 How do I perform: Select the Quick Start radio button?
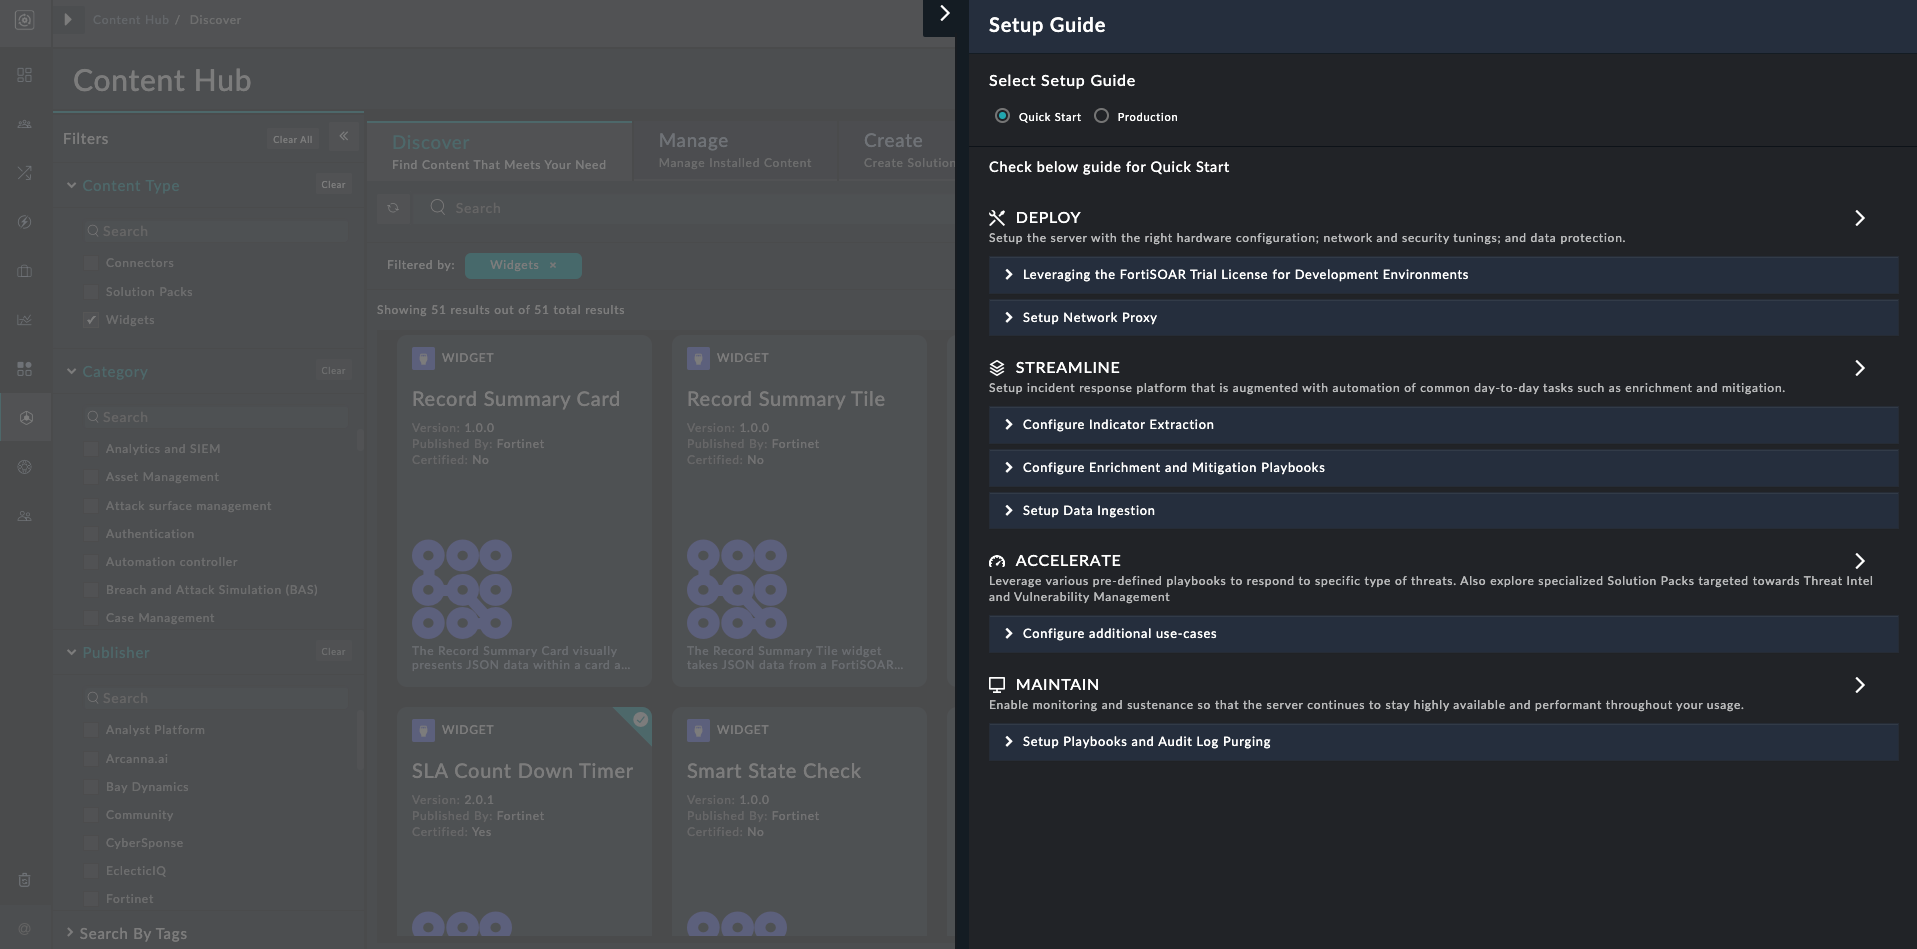coord(1002,116)
